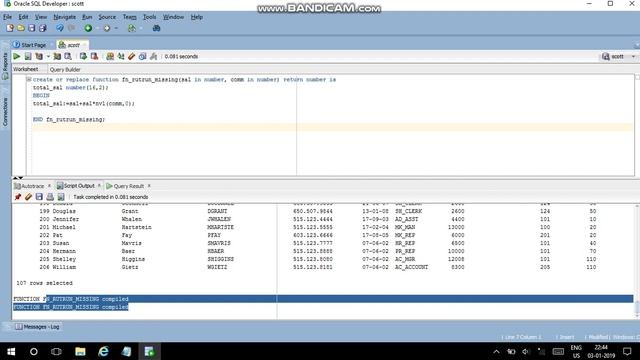Open the Autotrace output tab
This screenshot has width=640, height=360.
(29, 186)
